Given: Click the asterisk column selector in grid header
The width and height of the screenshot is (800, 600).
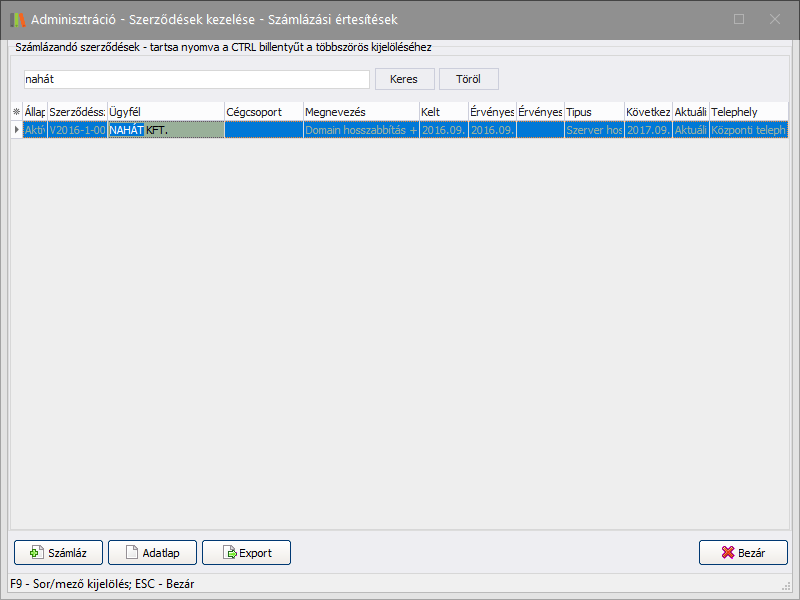Looking at the screenshot, I should pyautogui.click(x=15, y=112).
